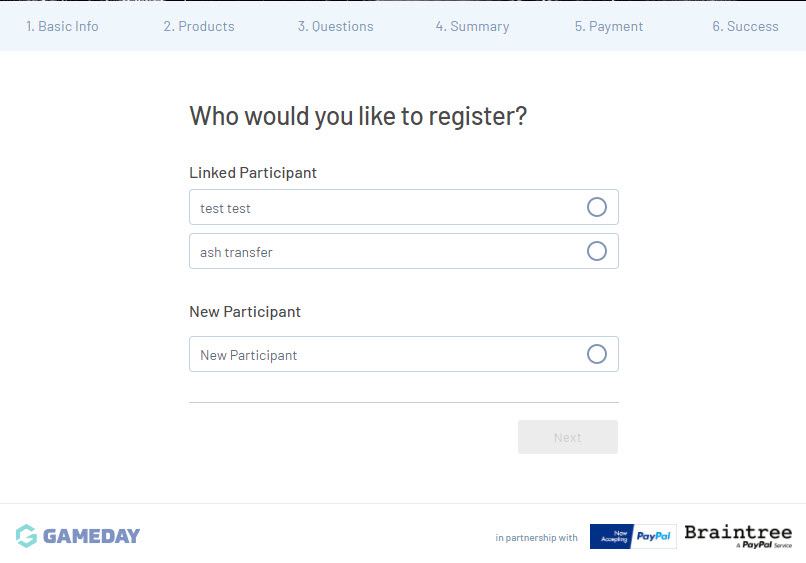Click the 6. Success step
806x563 pixels.
click(x=745, y=26)
